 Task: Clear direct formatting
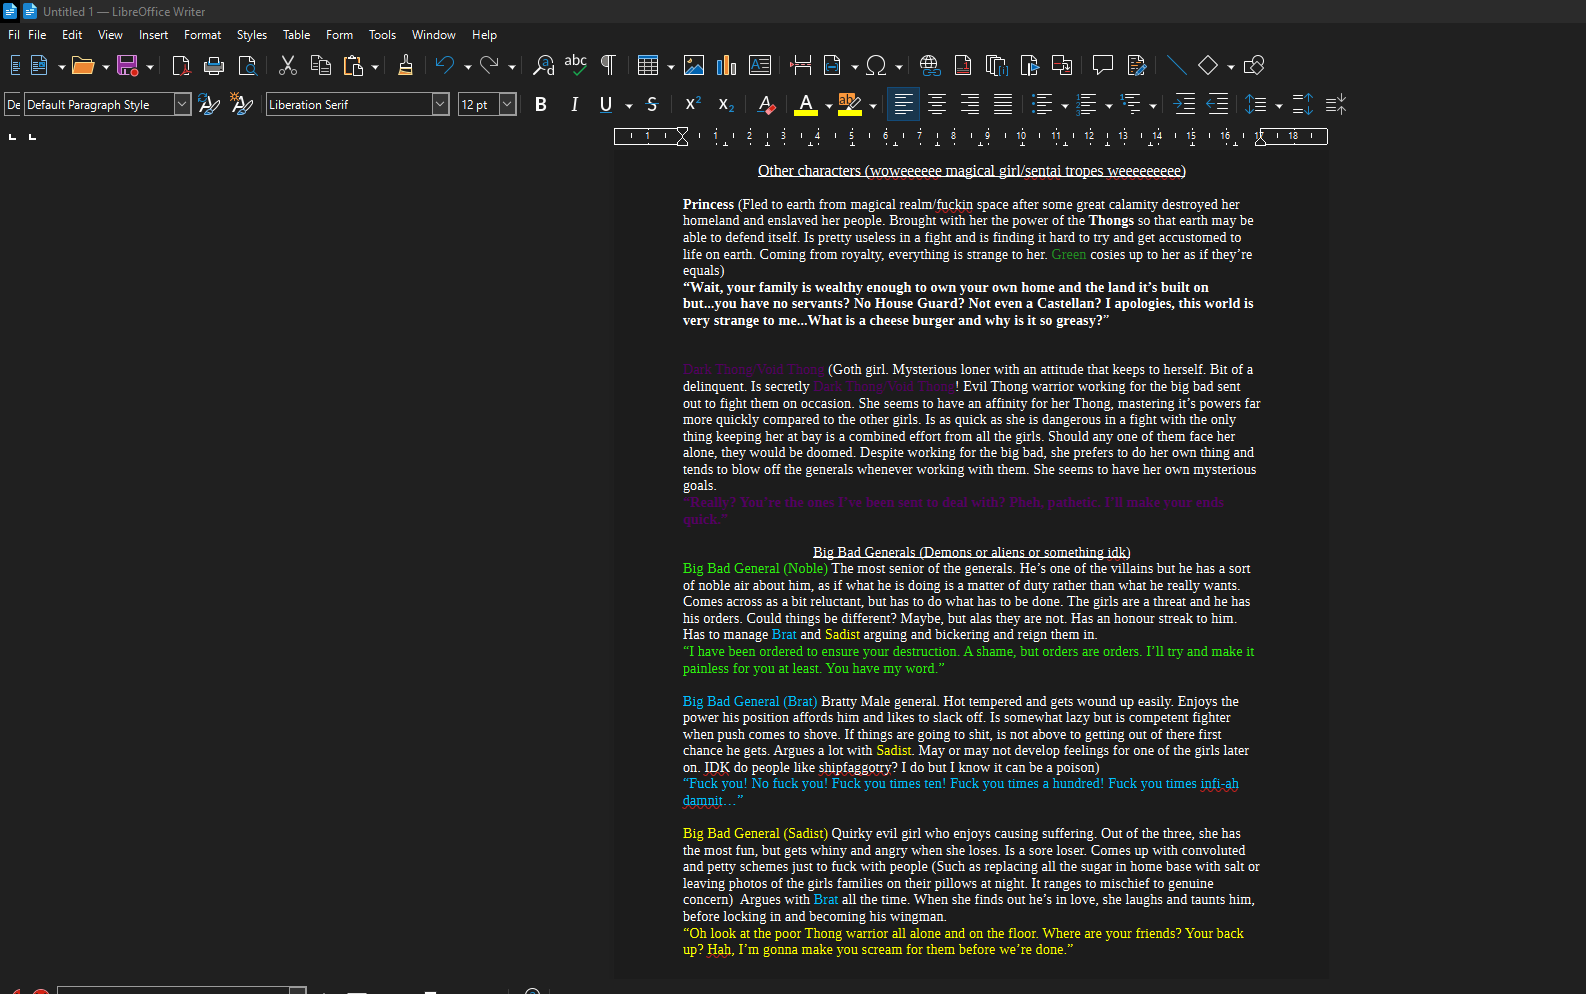pos(766,104)
